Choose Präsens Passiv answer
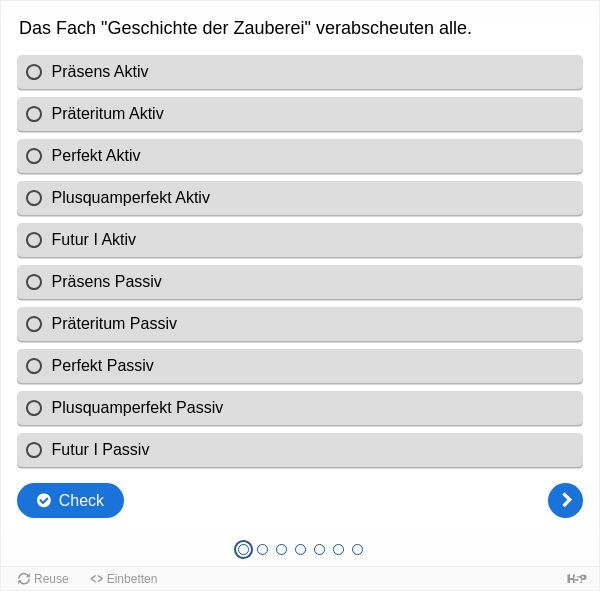Viewport: 600px width, 591px height. 300,282
